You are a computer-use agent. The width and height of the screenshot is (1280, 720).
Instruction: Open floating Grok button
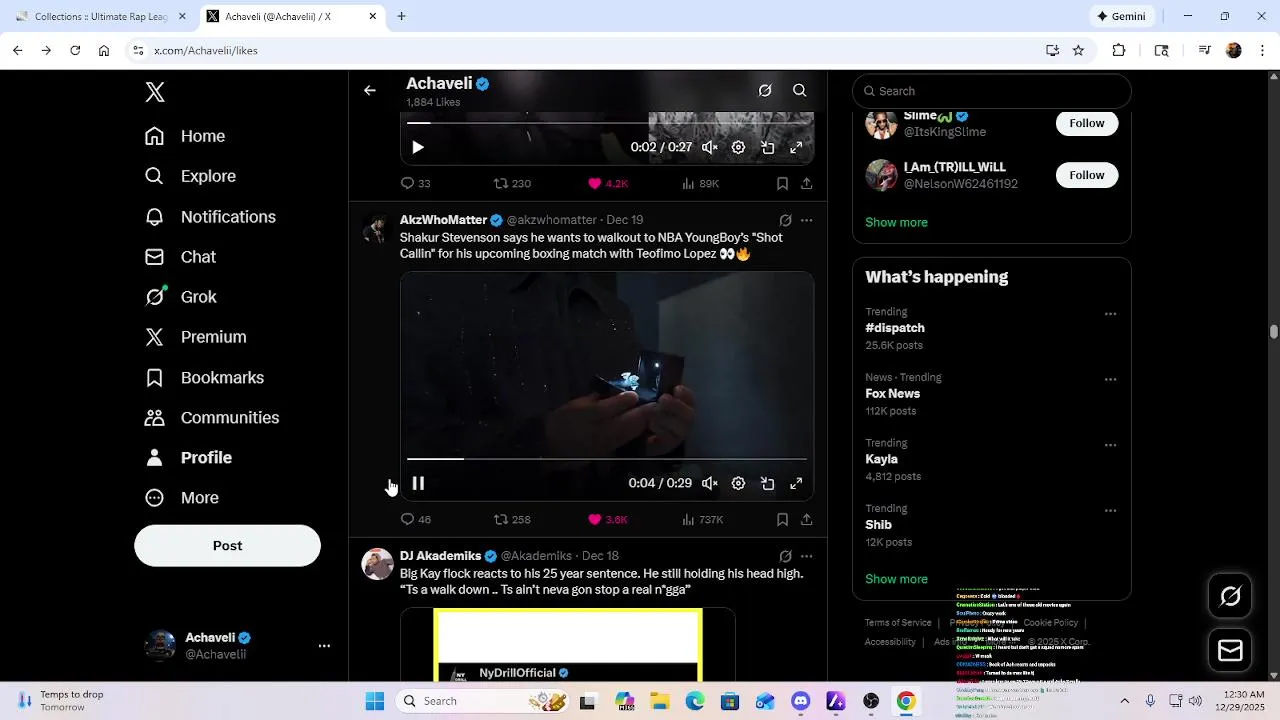(x=1231, y=597)
